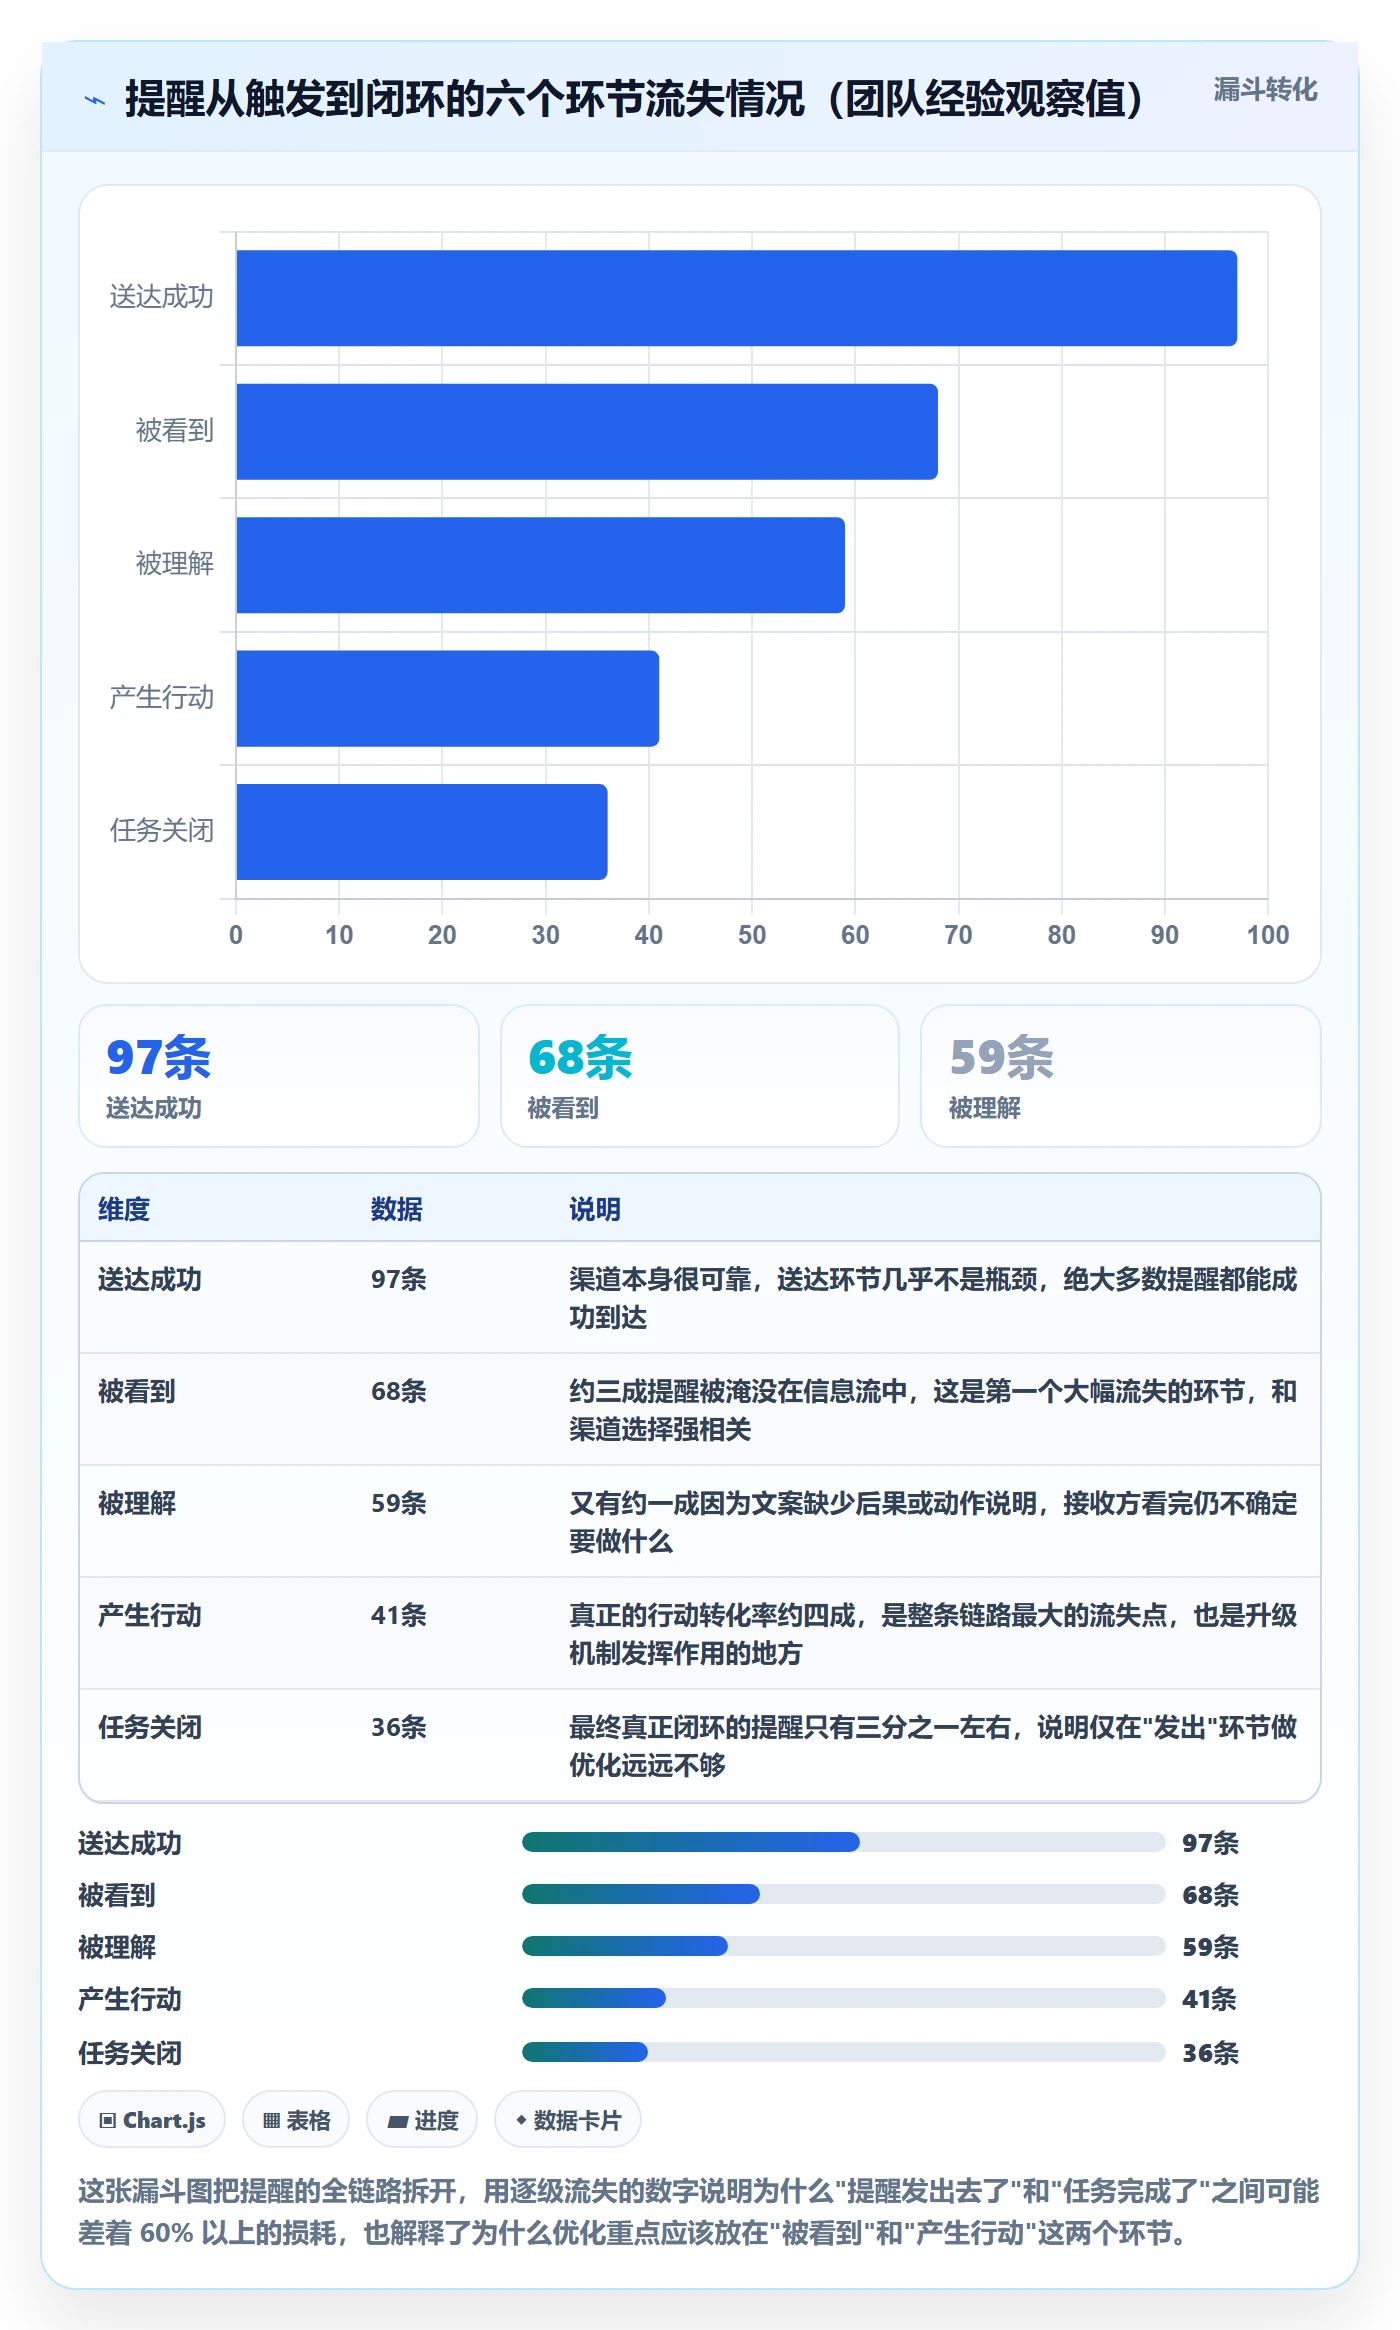Screen dimensions: 1400x2330
Task: Click the 任务关闭 progress bar
Action: (844, 2052)
